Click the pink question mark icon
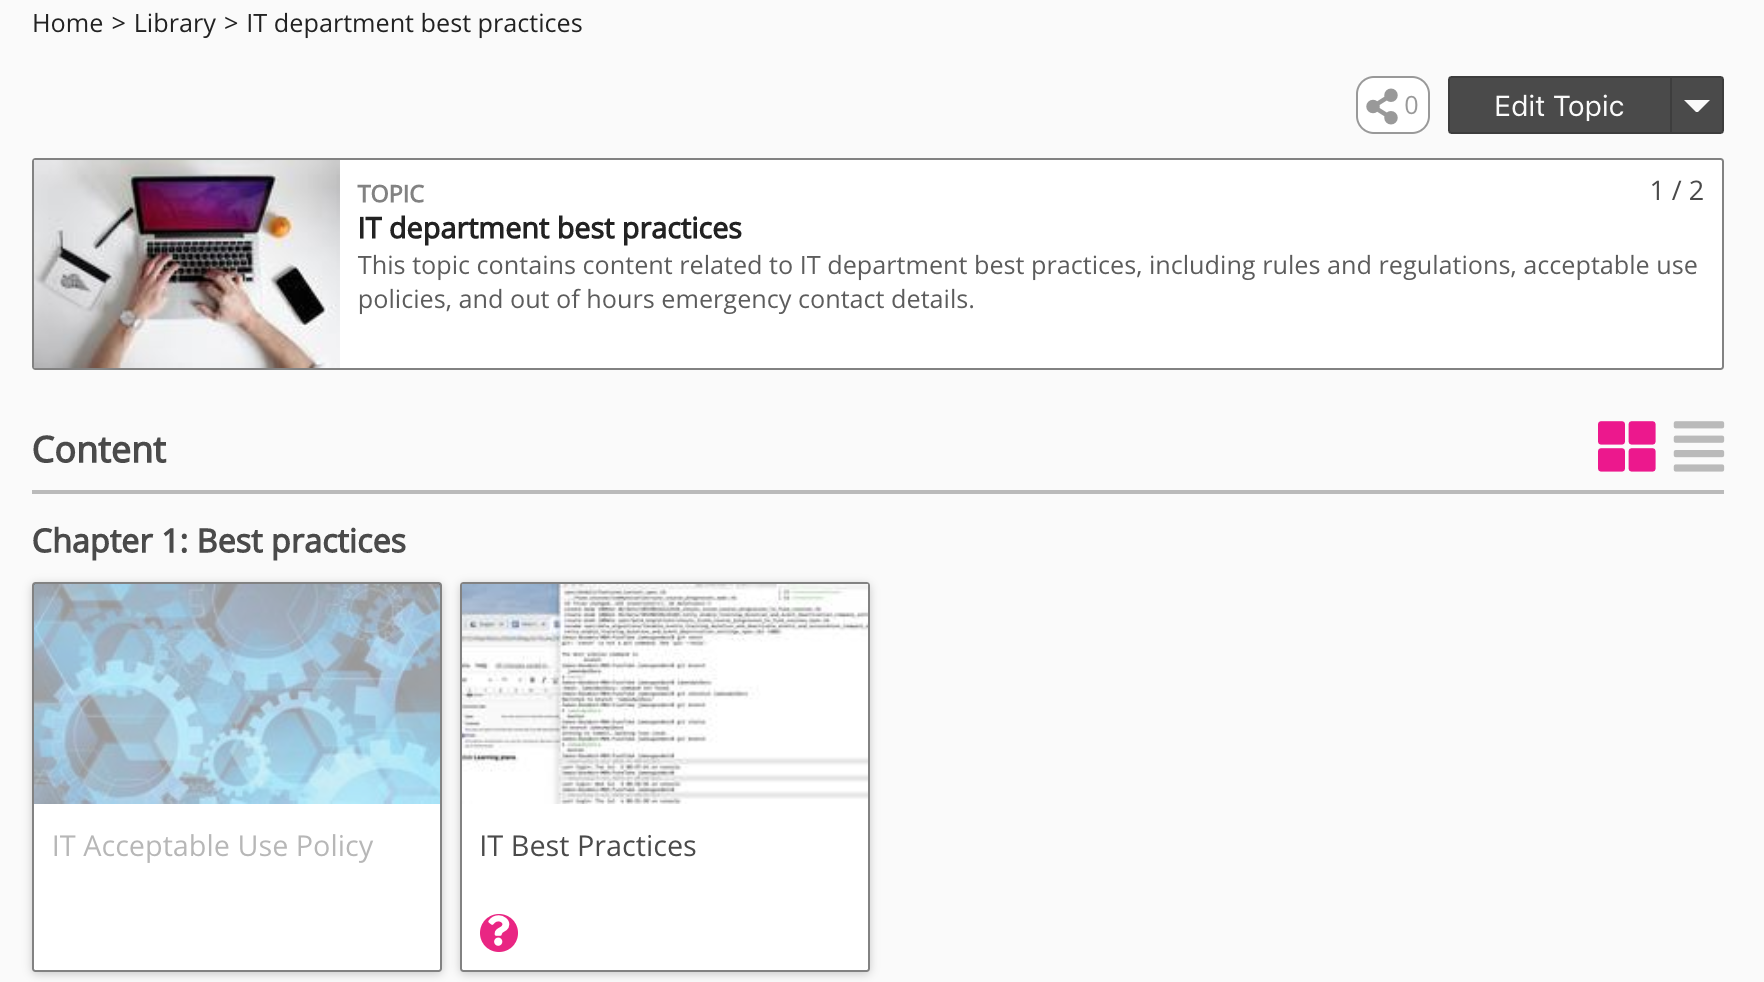The height and width of the screenshot is (982, 1764). 499,933
